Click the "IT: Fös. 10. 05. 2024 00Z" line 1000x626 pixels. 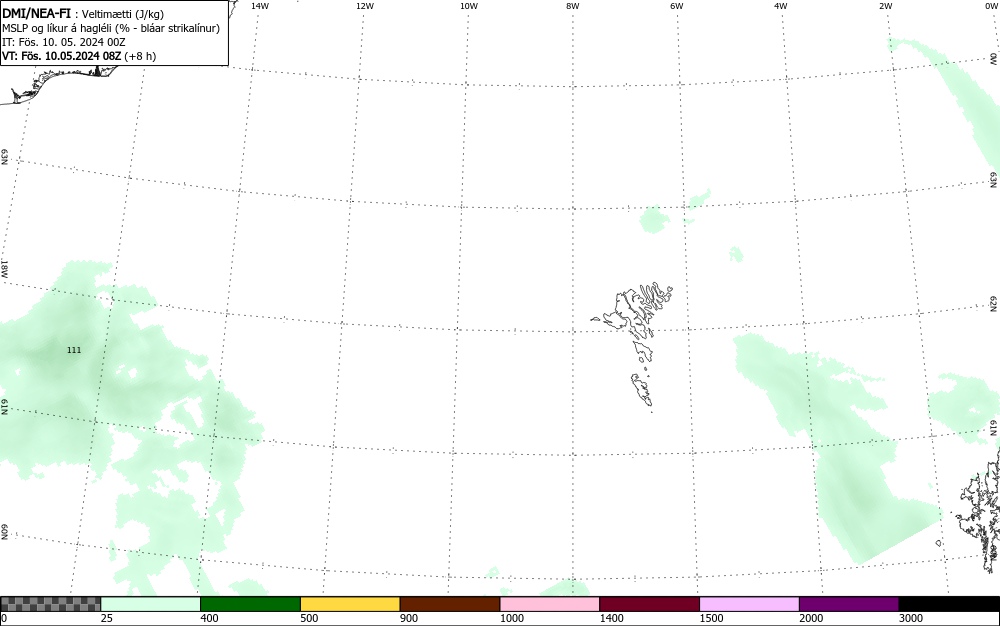pos(64,42)
